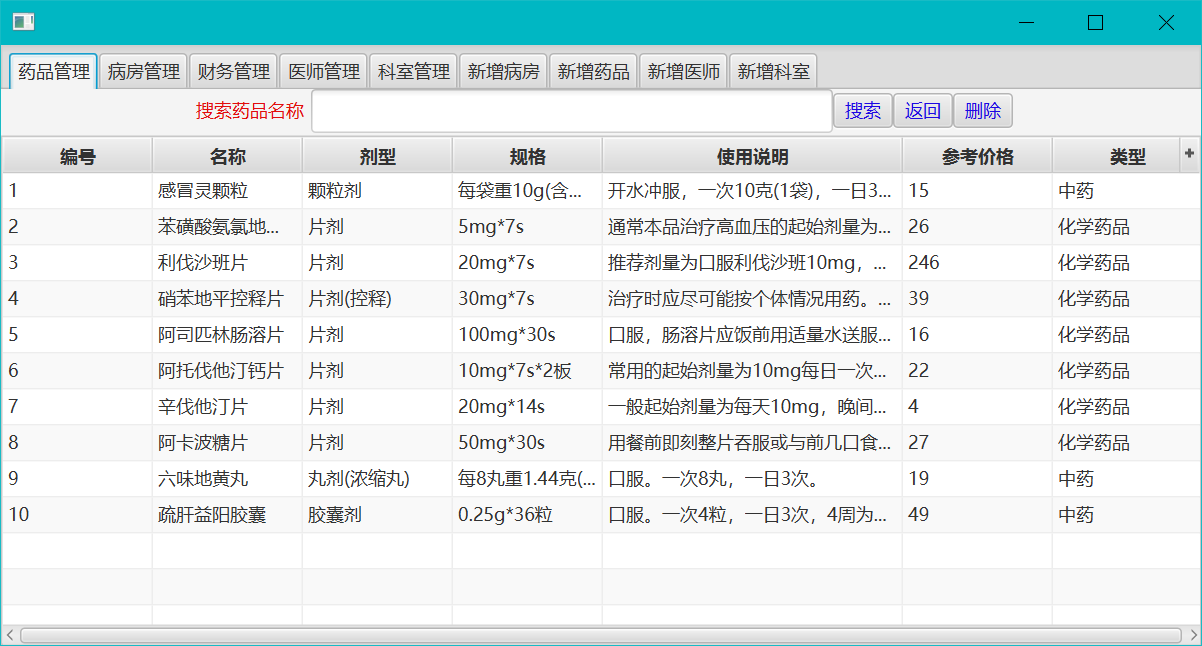Click the 丸剂(浓缩丸) cell
Viewport: 1202px width, 646px height.
377,479
